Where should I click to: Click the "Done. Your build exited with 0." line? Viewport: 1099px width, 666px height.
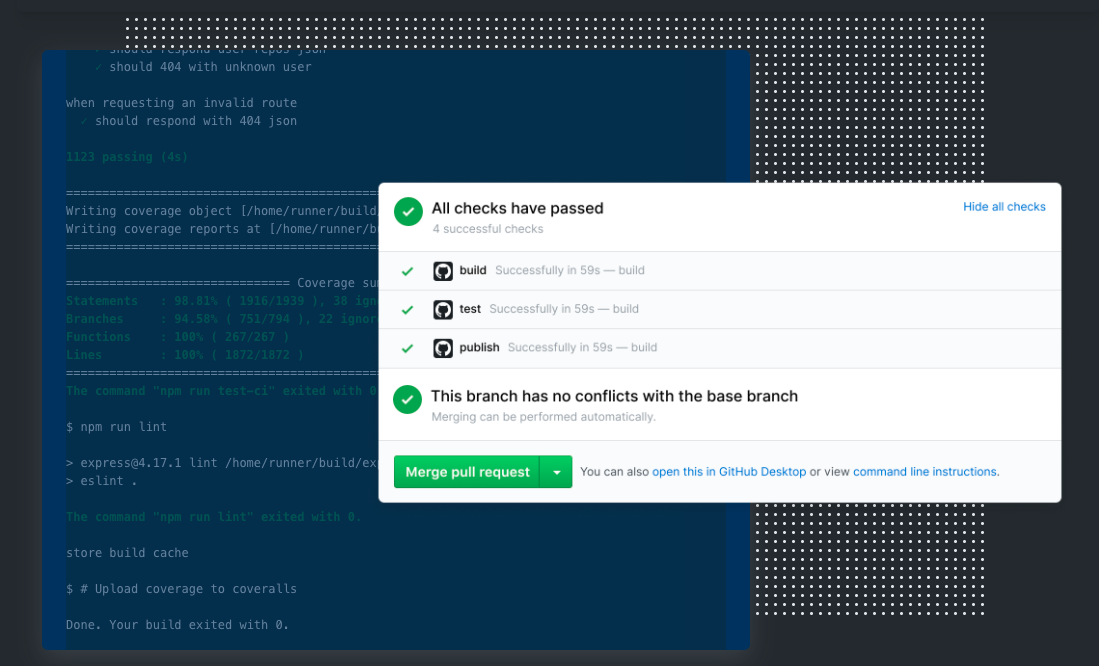pos(177,625)
